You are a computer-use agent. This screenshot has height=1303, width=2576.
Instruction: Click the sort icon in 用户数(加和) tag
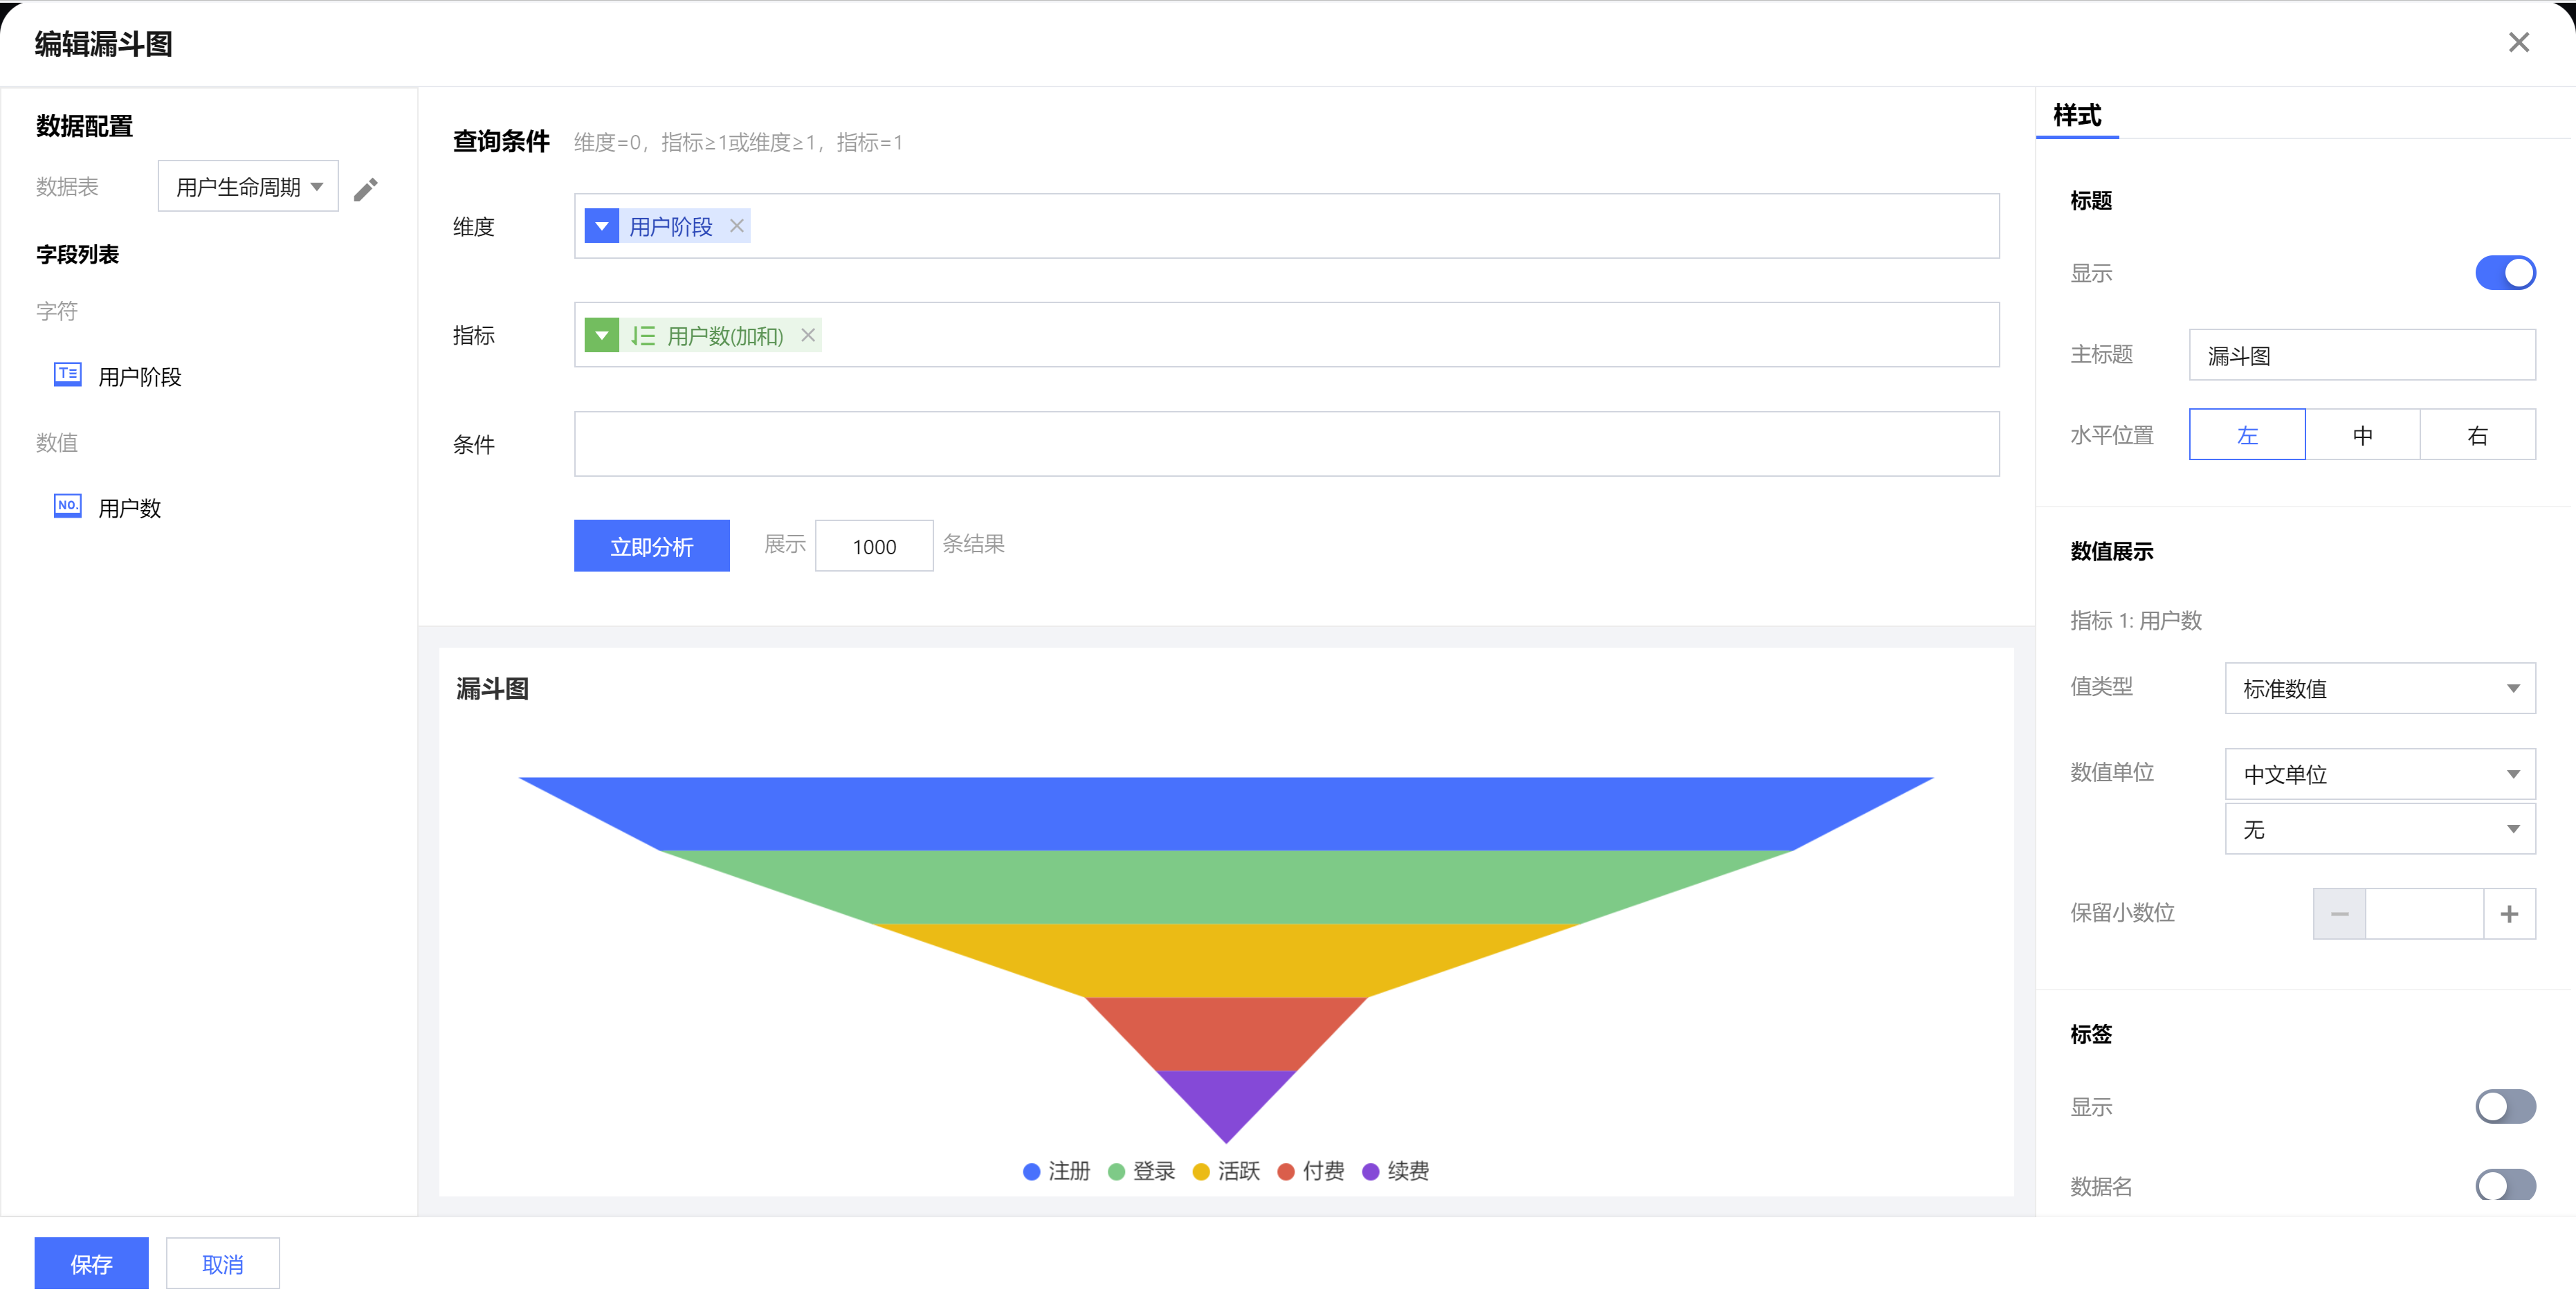pos(643,335)
